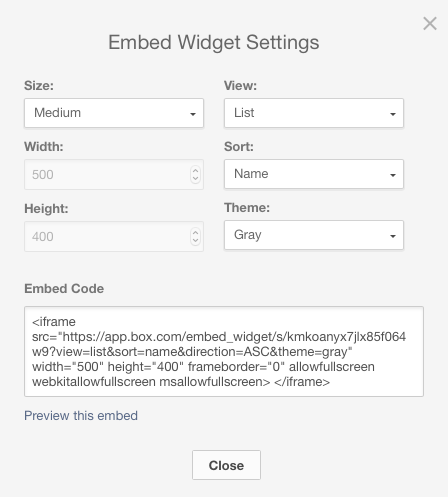Open the Sort dropdown showing Name
448x497 pixels.
click(x=314, y=174)
